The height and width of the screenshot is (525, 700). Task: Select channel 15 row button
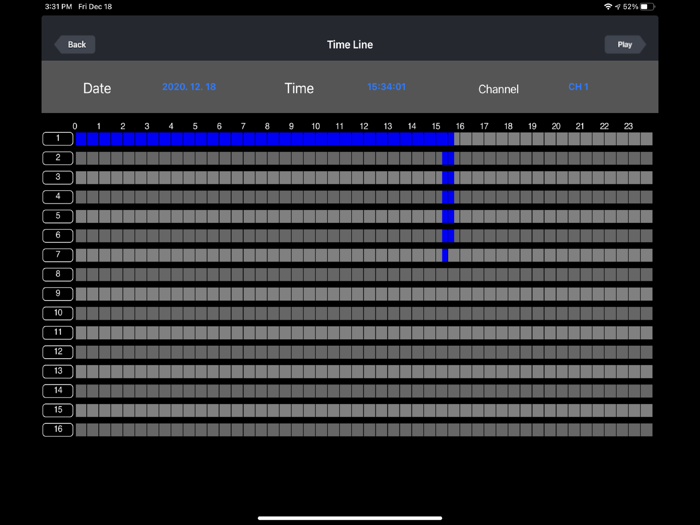pyautogui.click(x=58, y=410)
